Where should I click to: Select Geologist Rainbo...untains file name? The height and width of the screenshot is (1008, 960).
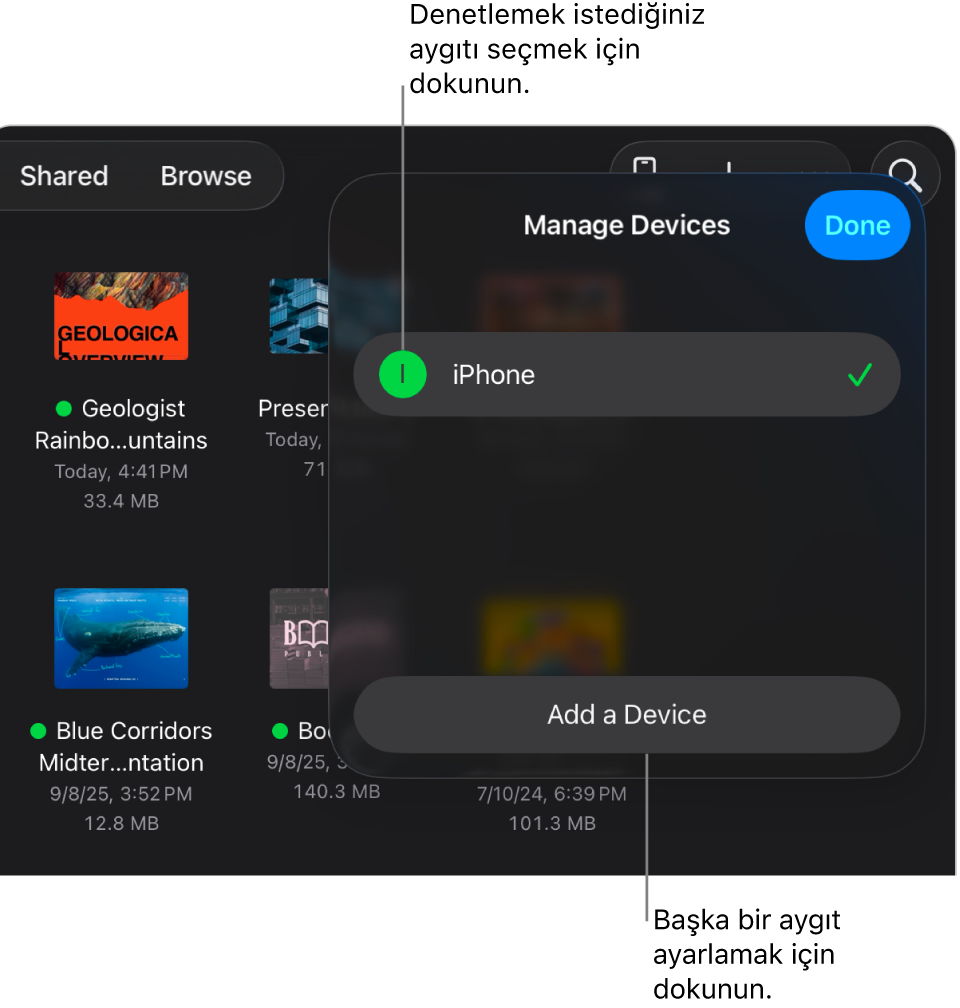coord(121,424)
